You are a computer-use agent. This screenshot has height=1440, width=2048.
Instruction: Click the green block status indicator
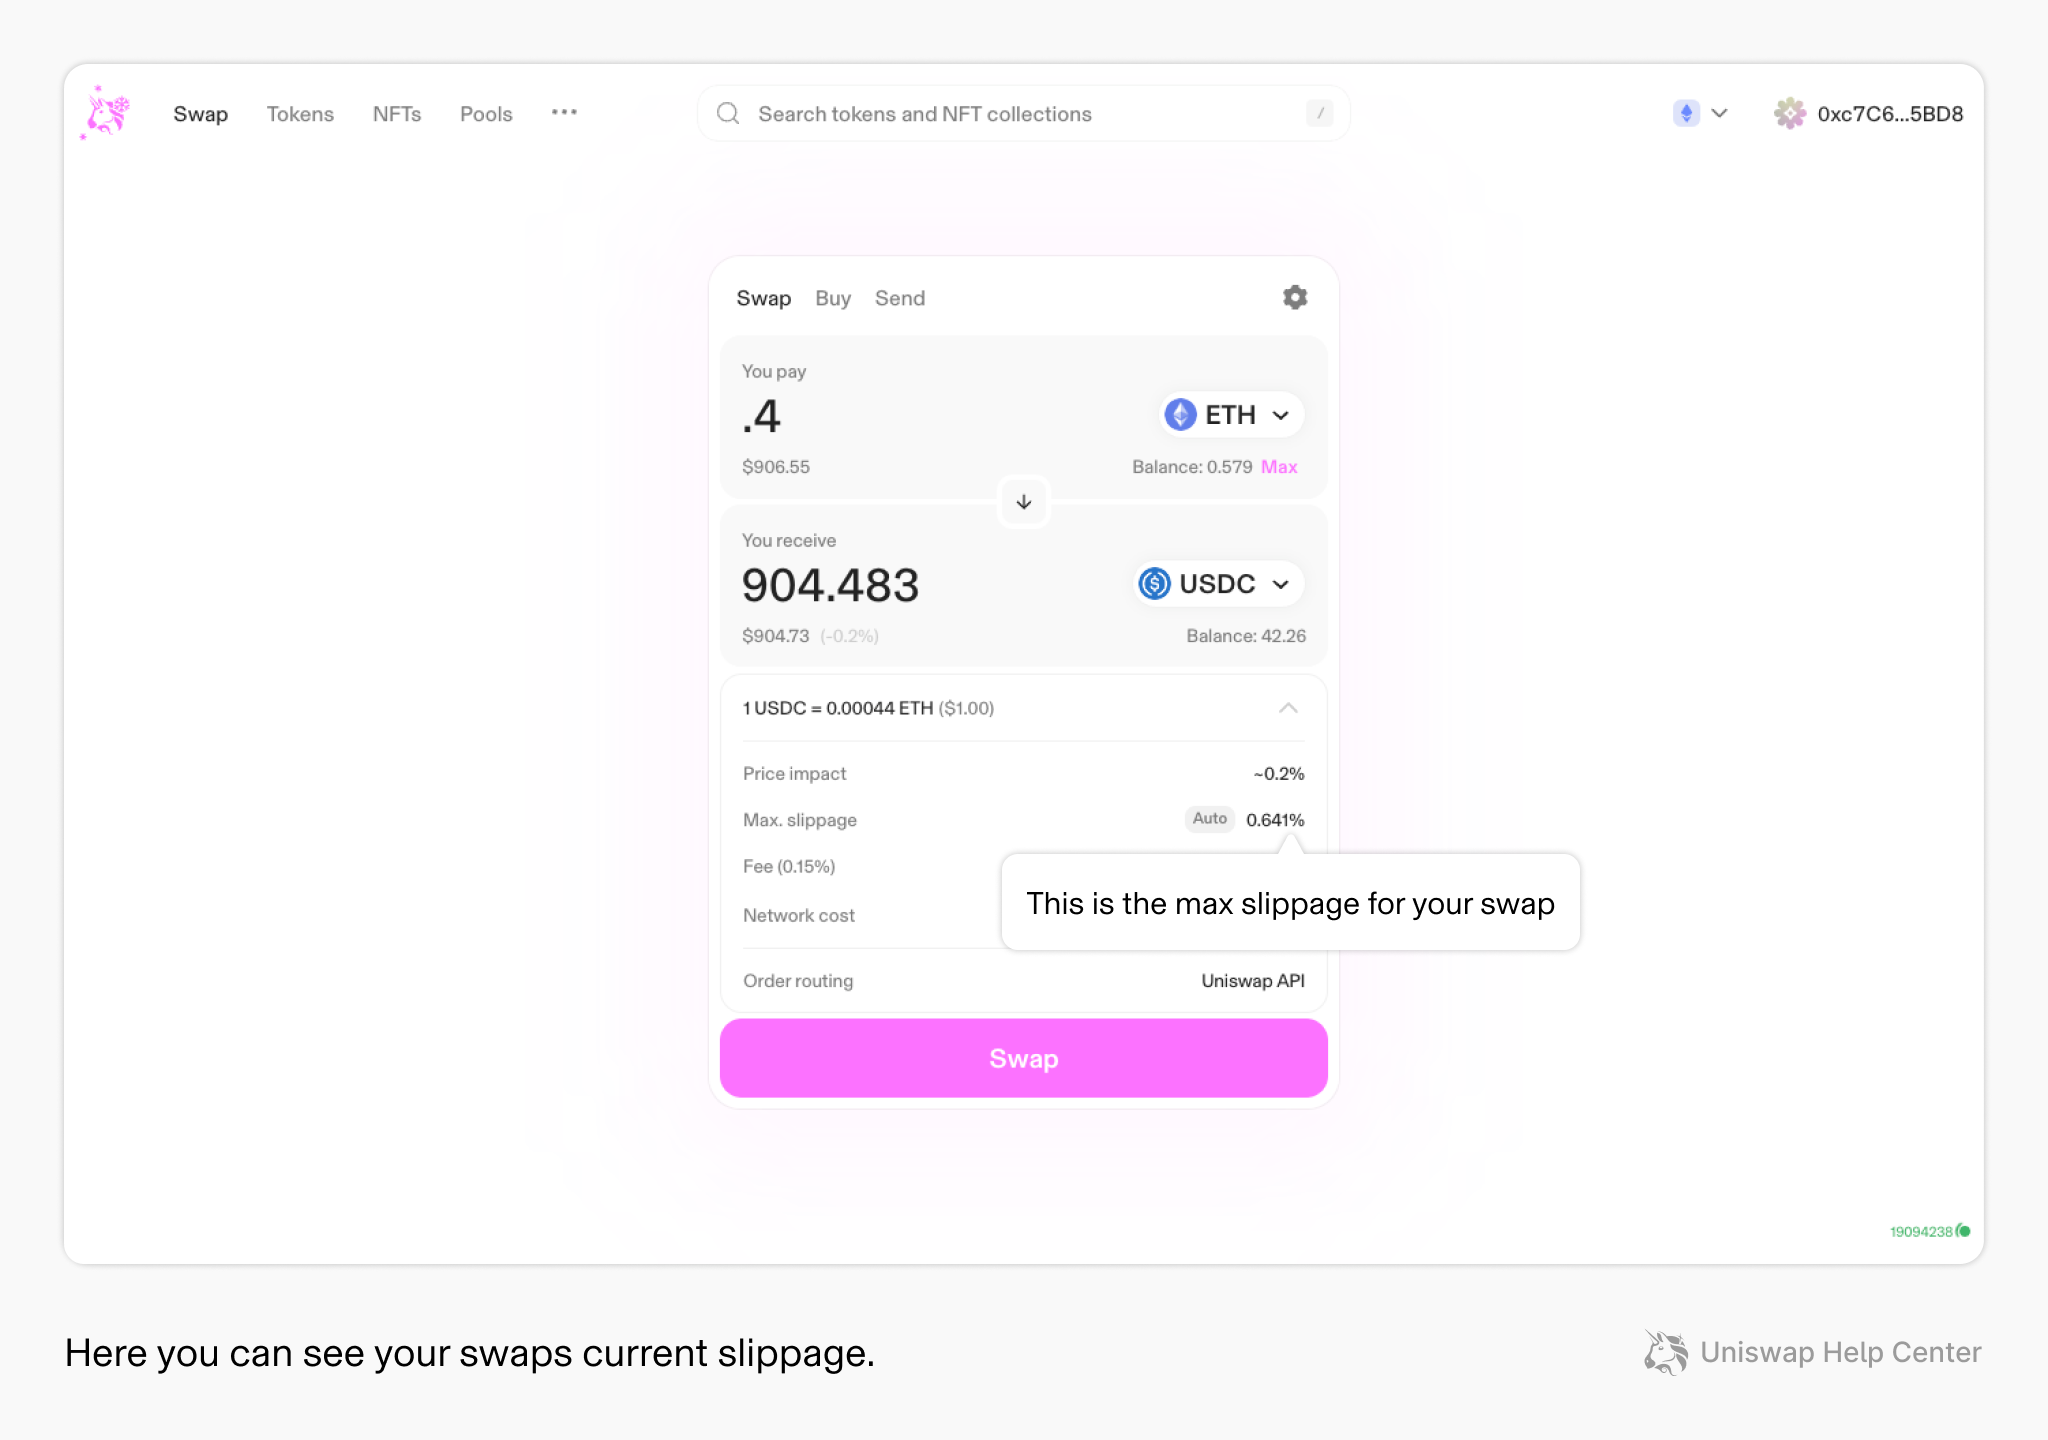[x=1963, y=1233]
